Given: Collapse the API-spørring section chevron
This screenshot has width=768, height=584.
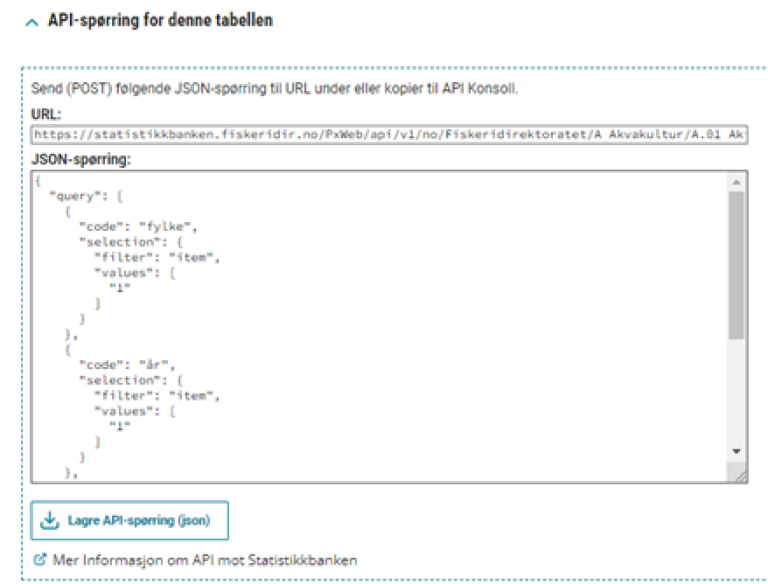Looking at the screenshot, I should 31,22.
